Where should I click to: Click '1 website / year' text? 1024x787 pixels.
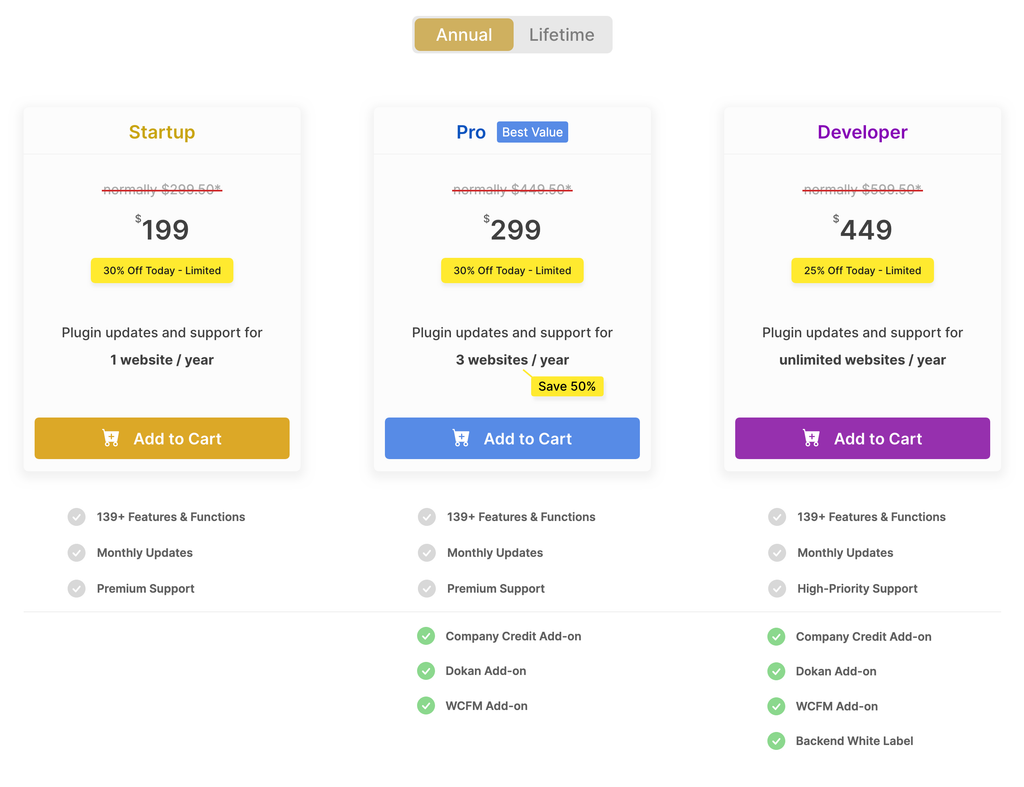(x=162, y=360)
